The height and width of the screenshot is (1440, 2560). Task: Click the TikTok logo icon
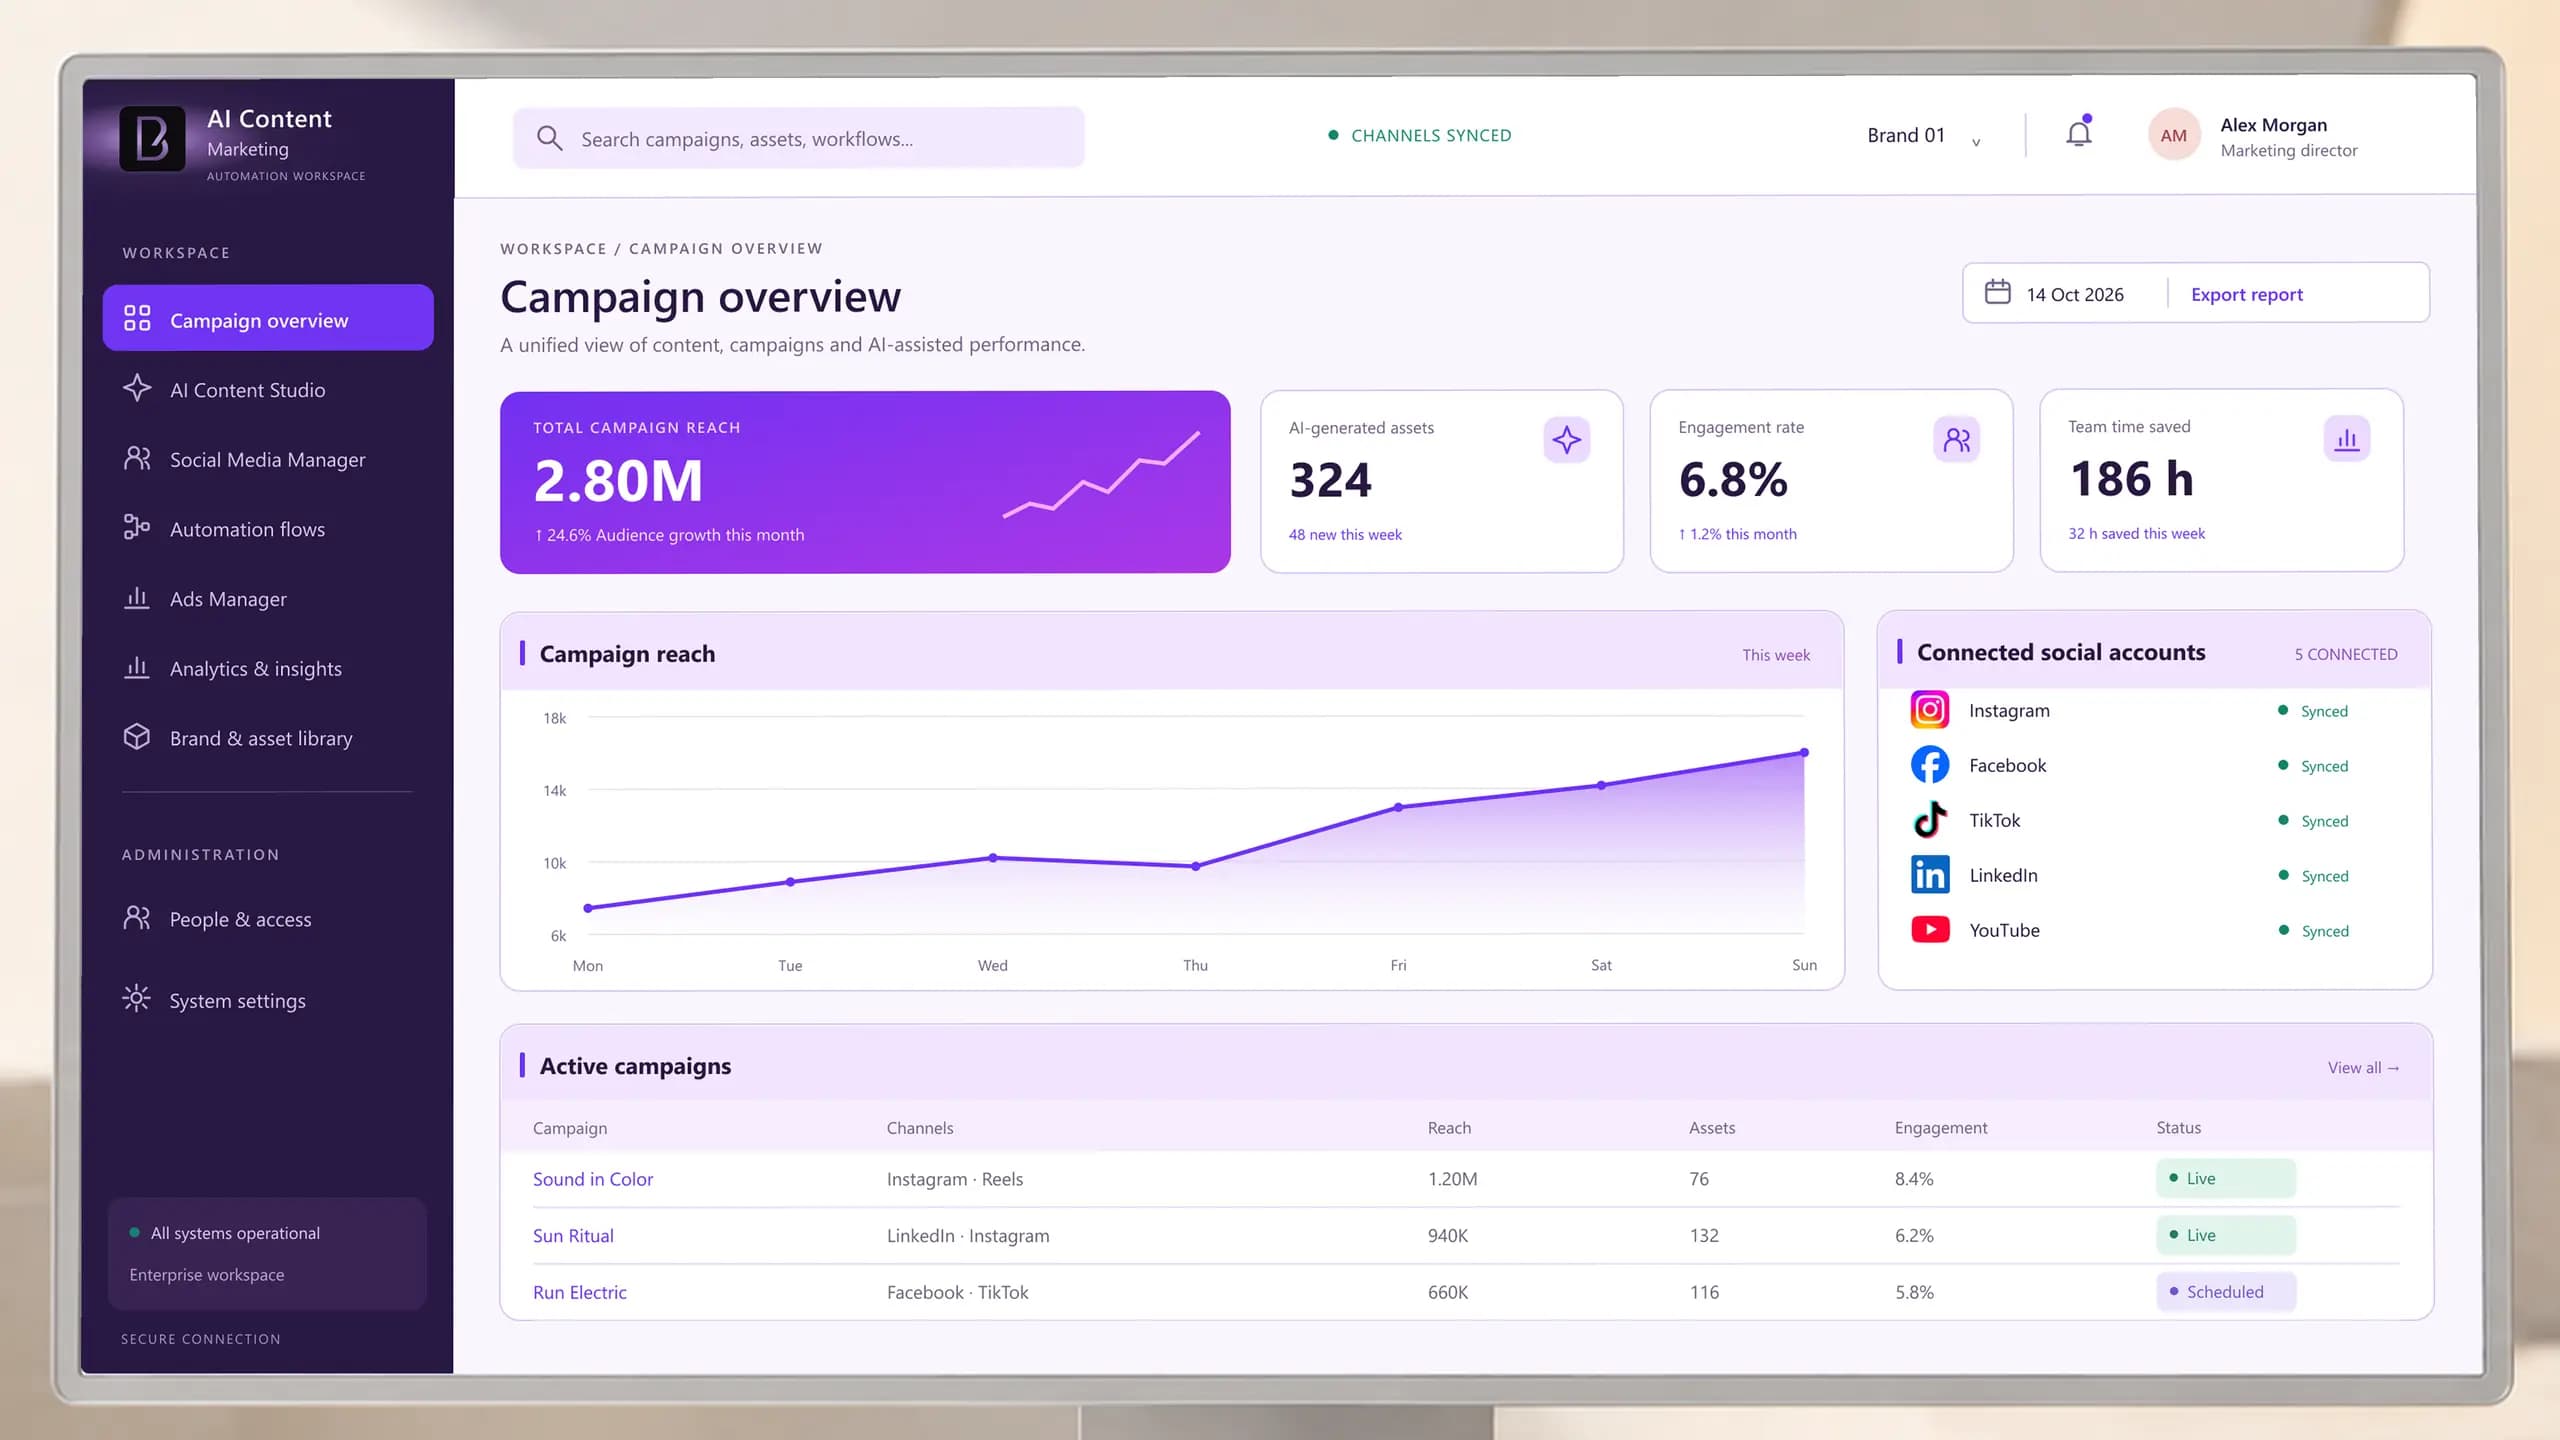point(1930,820)
